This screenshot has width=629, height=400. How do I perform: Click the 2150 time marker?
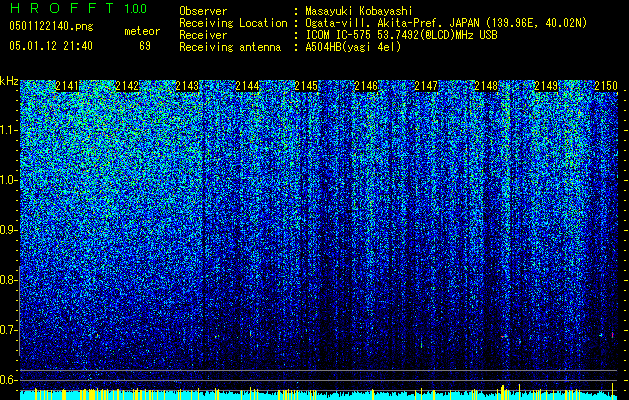(606, 86)
